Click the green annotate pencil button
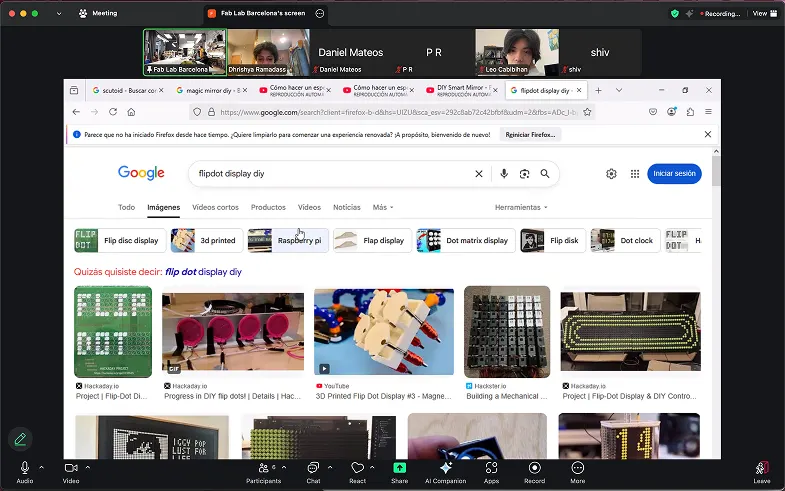The width and height of the screenshot is (785, 491). 21,439
